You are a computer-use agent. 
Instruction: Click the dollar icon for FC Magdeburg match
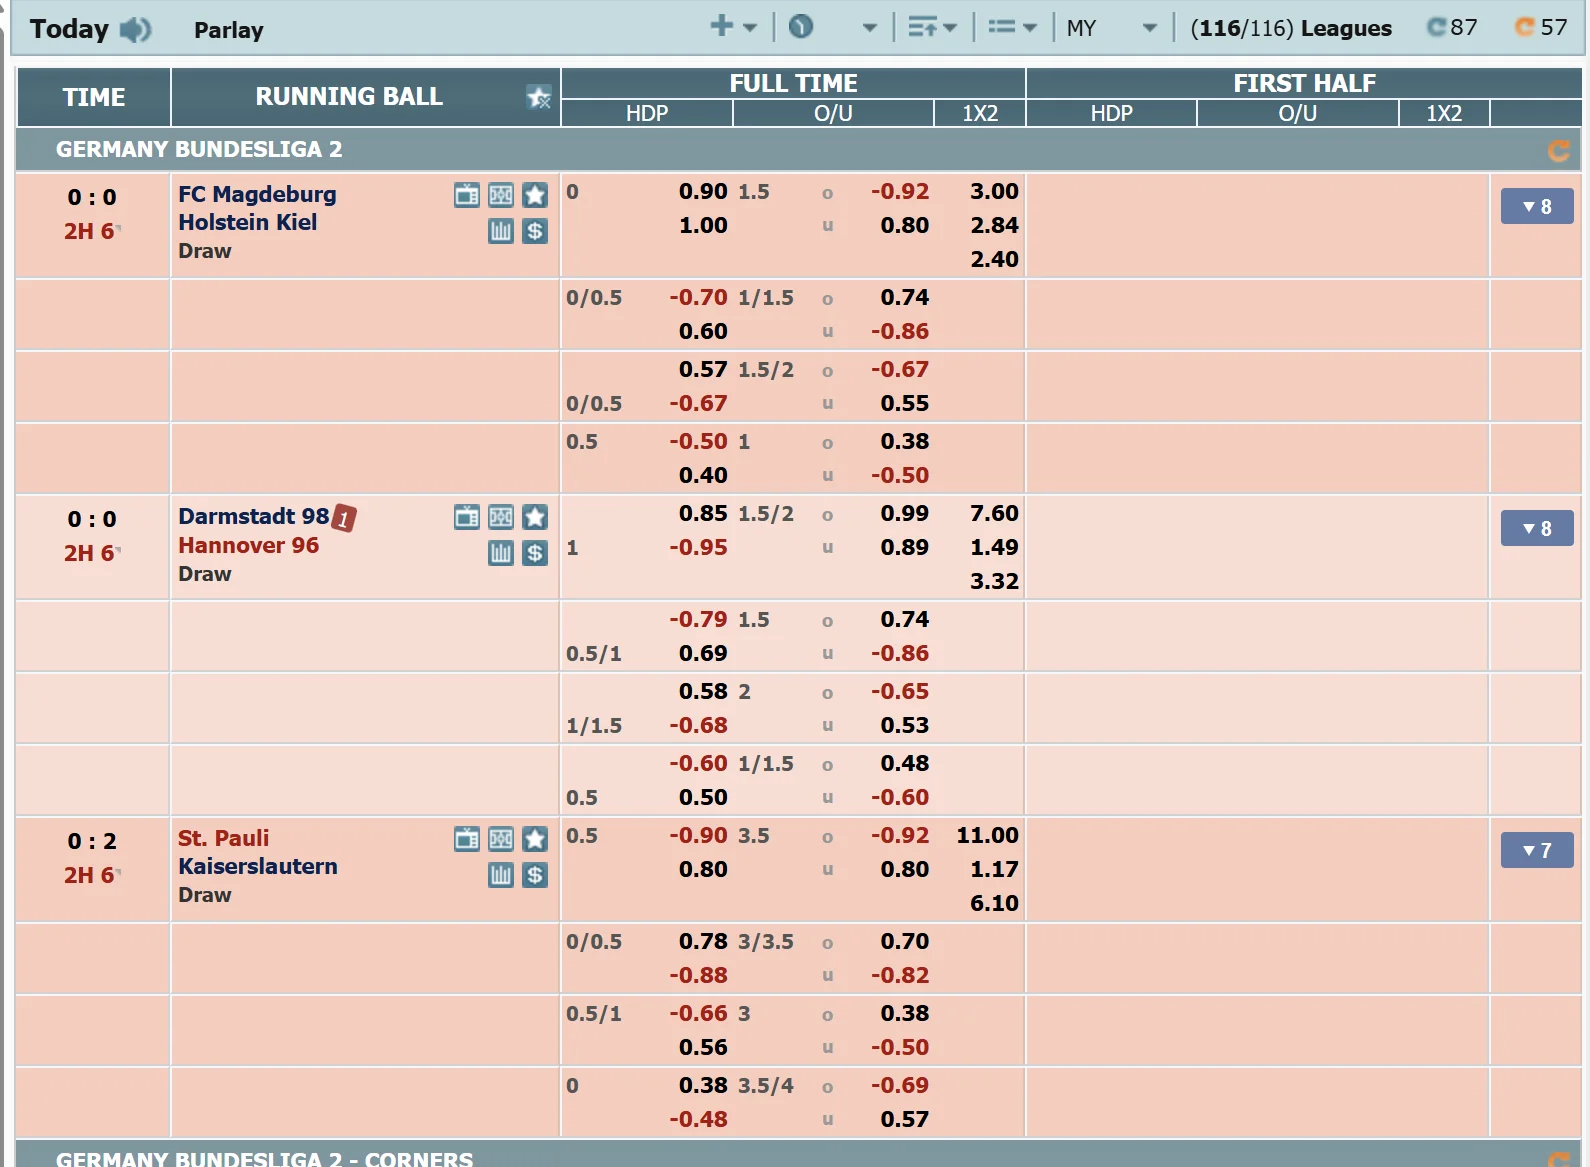535,231
